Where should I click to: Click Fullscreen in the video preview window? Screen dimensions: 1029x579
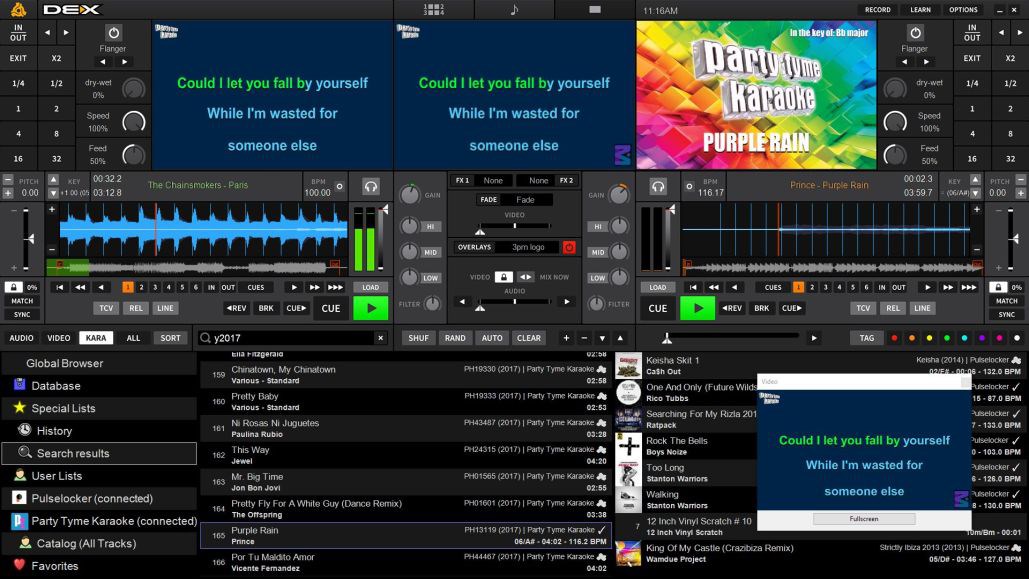tap(862, 518)
